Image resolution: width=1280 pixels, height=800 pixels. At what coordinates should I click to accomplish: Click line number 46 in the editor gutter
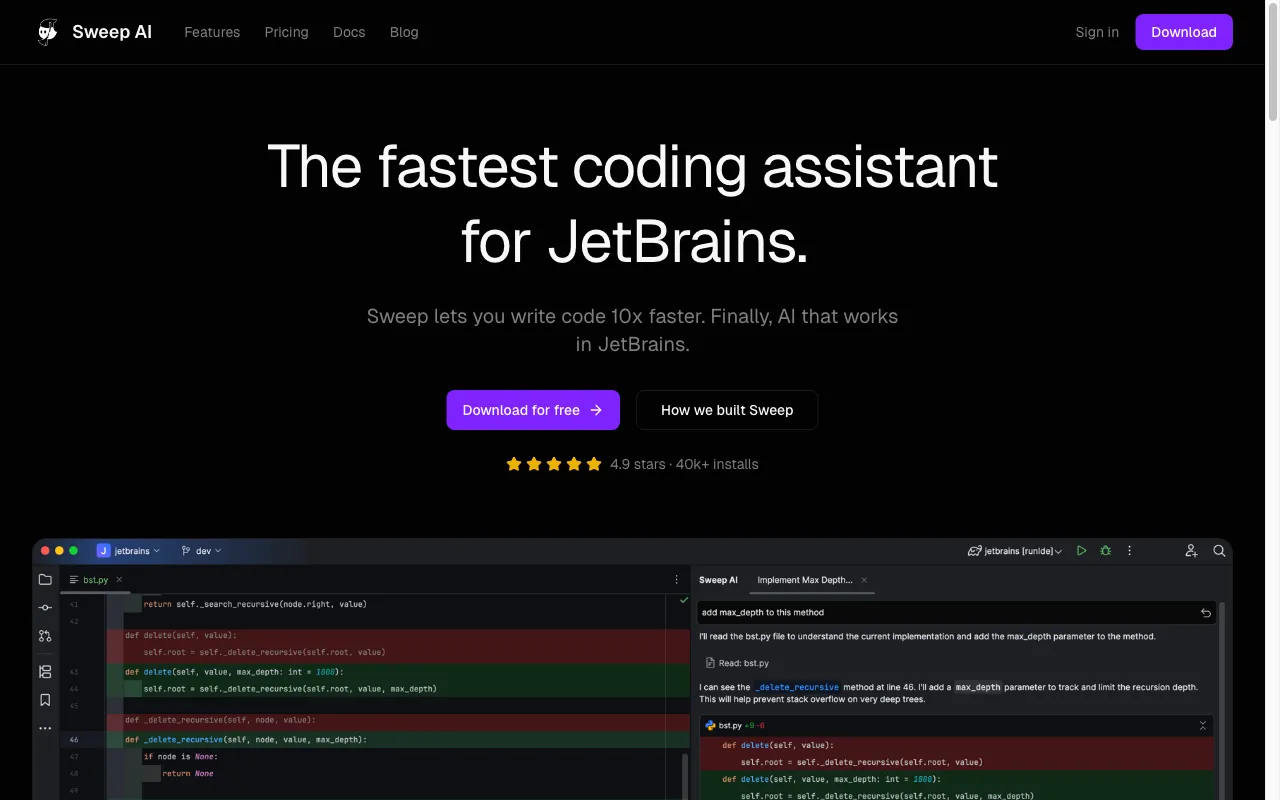coord(74,740)
